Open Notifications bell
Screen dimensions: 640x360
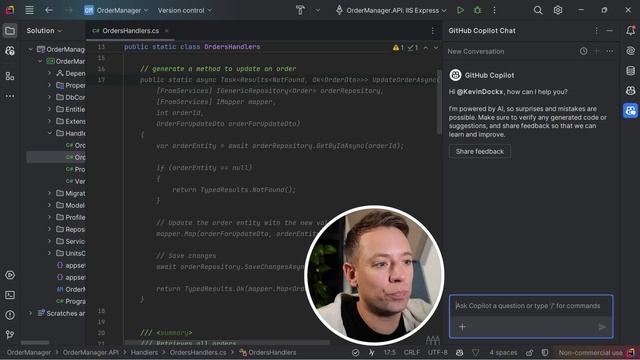click(x=630, y=31)
